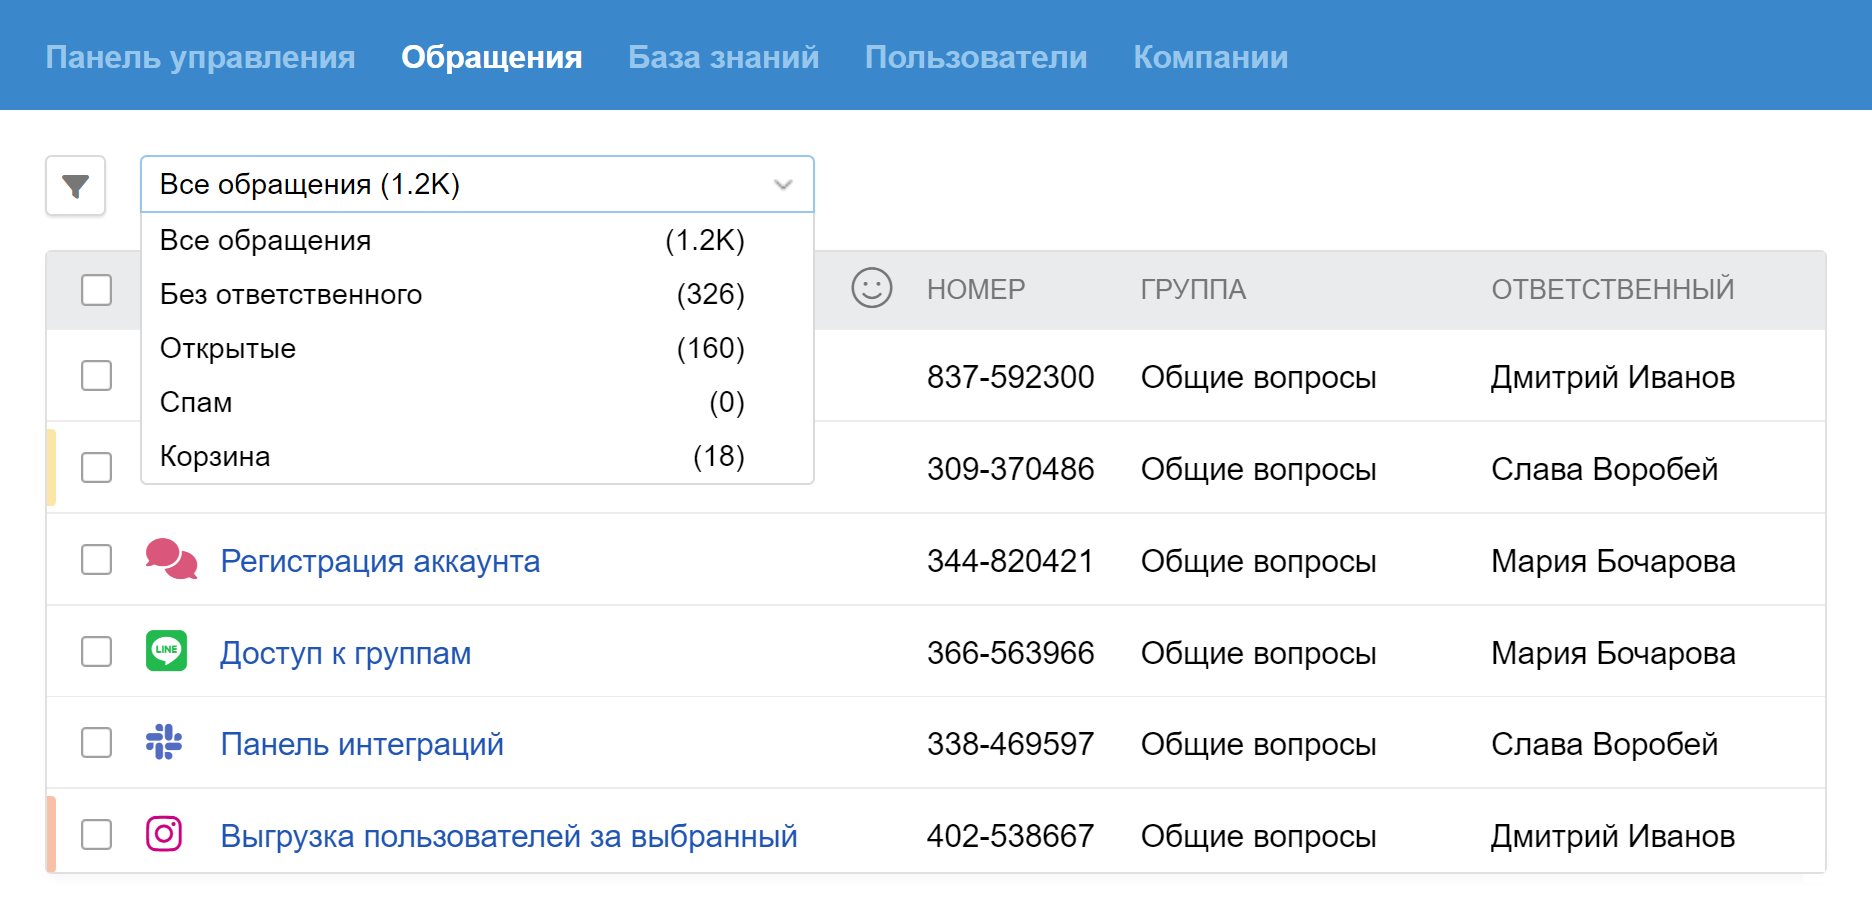
Task: Open Выгрузка пользователей за выбранный ticket
Action: point(509,836)
